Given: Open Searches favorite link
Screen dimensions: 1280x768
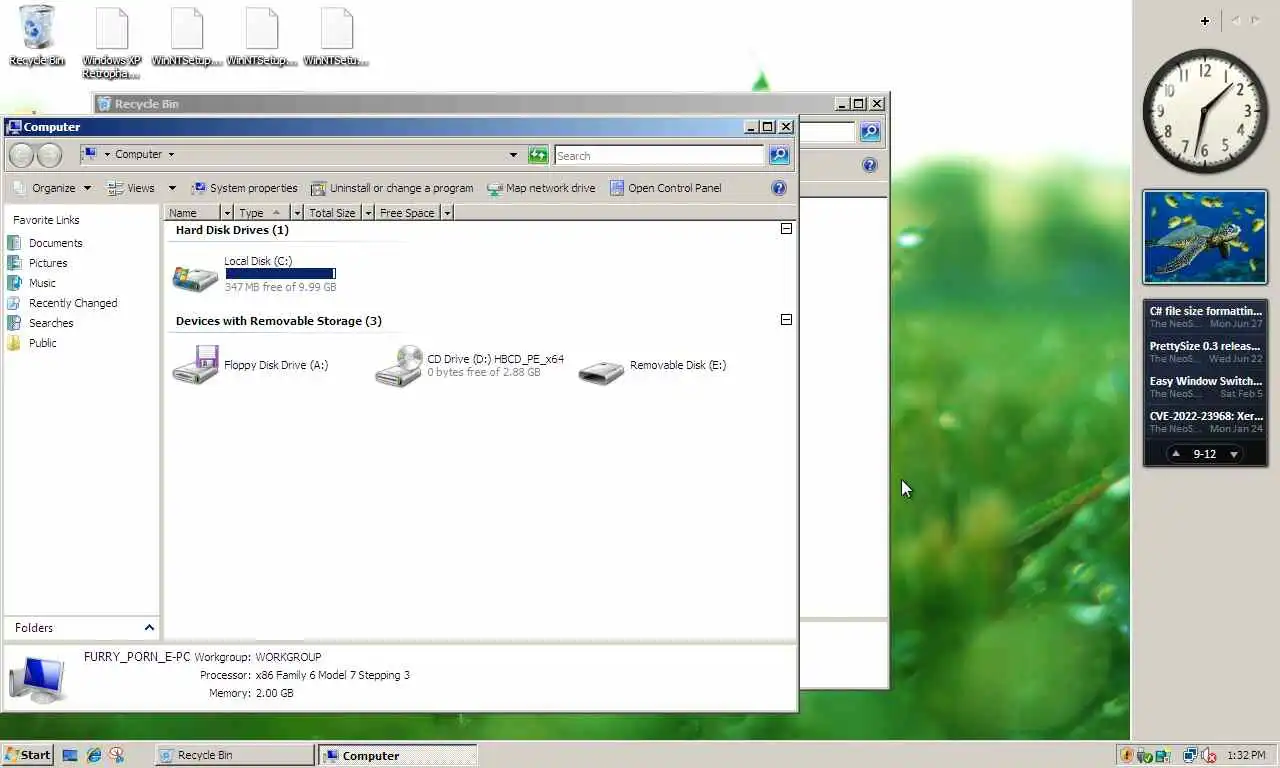Looking at the screenshot, I should click(x=40, y=323).
